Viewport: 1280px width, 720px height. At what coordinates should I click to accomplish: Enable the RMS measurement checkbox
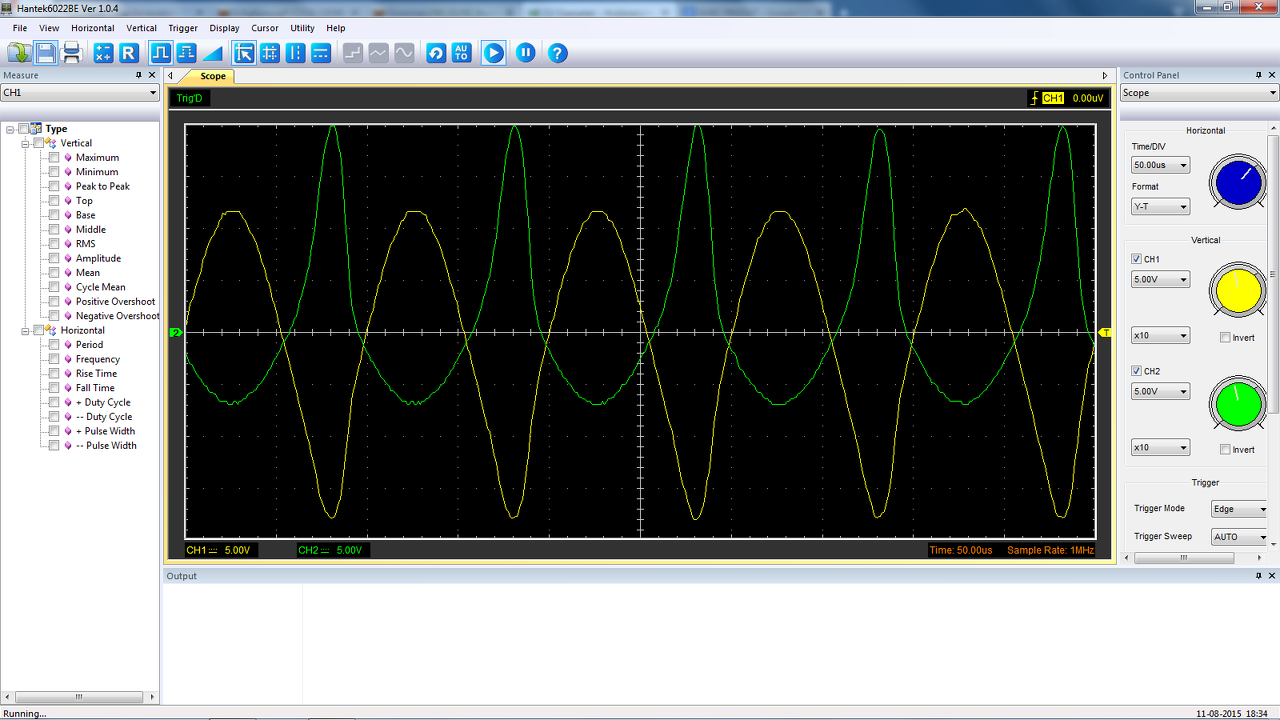pos(54,243)
